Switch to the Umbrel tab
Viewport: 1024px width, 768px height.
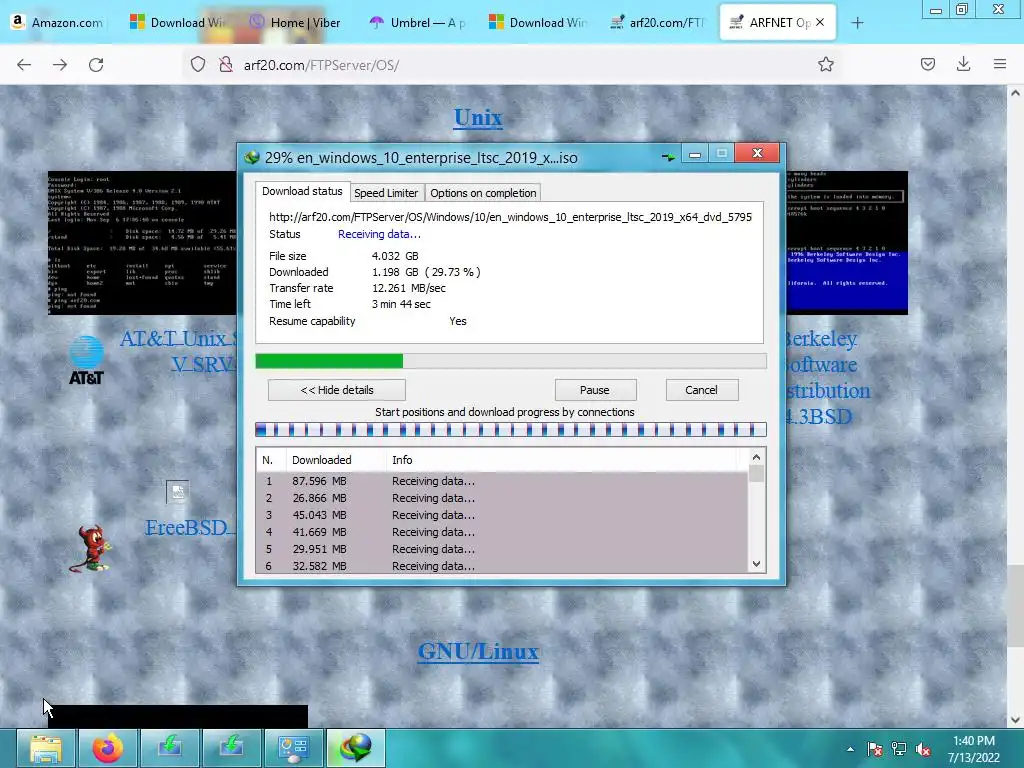coord(417,22)
